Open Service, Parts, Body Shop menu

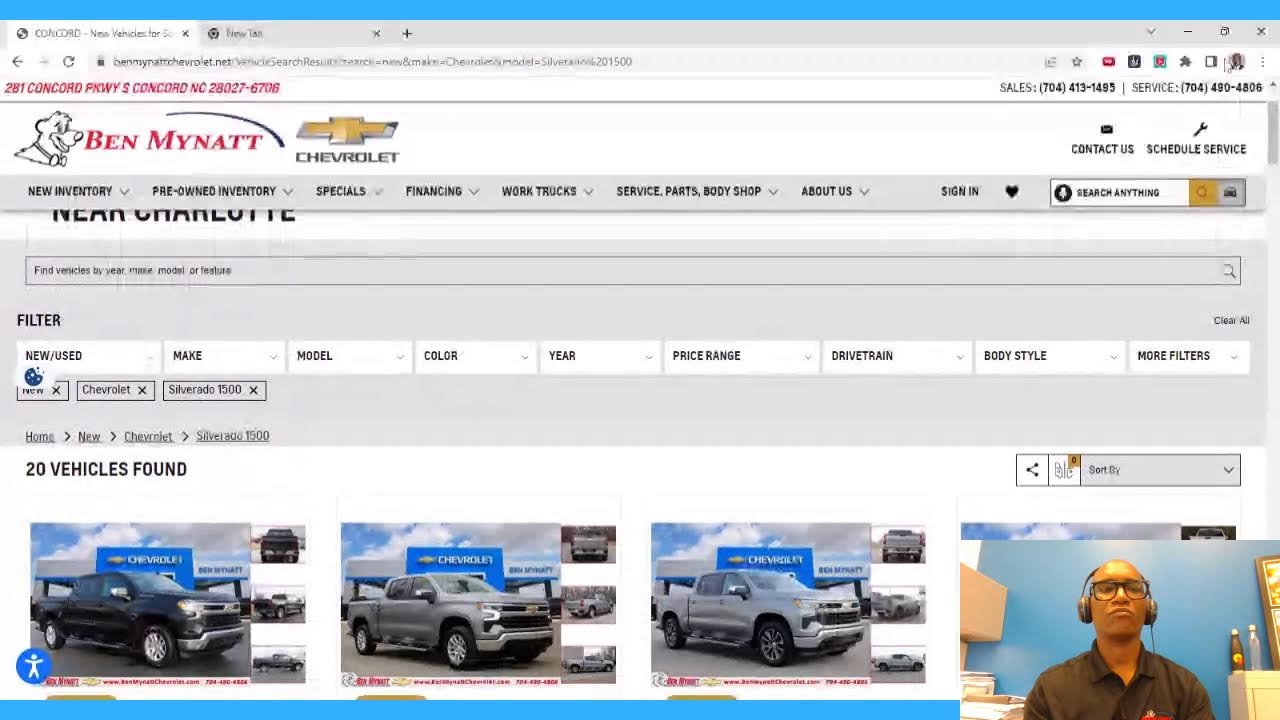[697, 191]
